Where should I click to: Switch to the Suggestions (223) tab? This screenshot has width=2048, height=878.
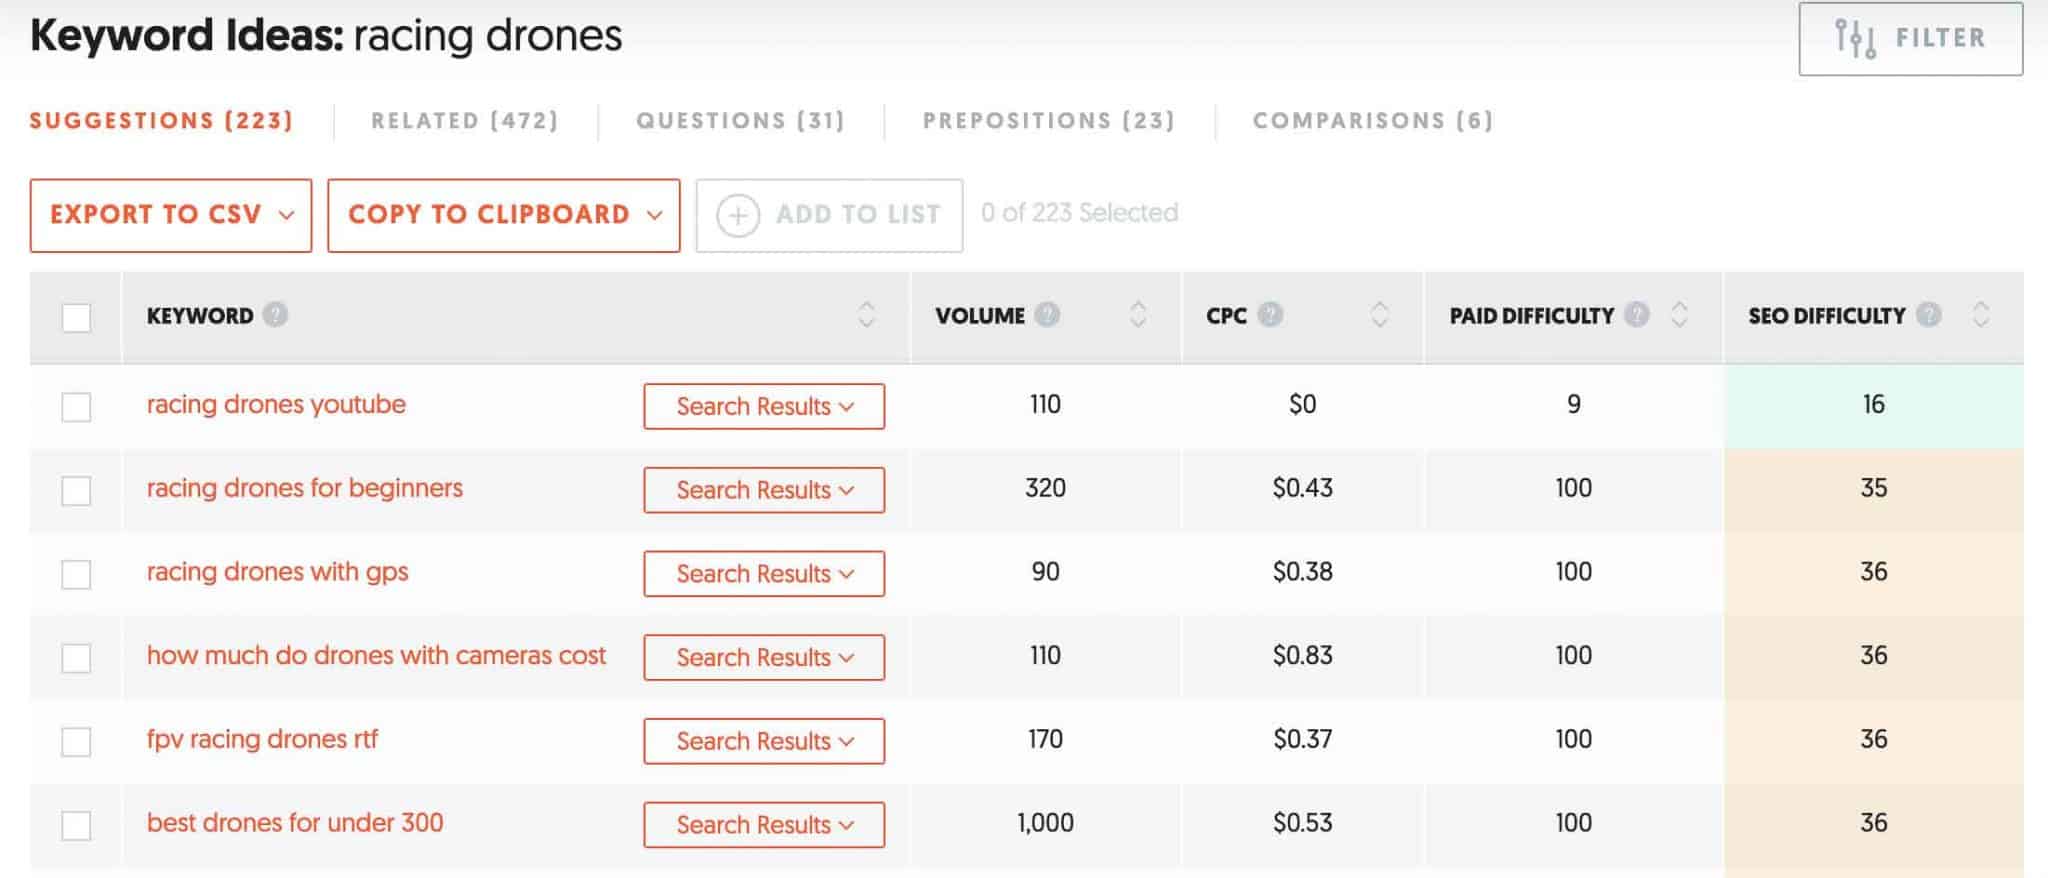pyautogui.click(x=161, y=121)
